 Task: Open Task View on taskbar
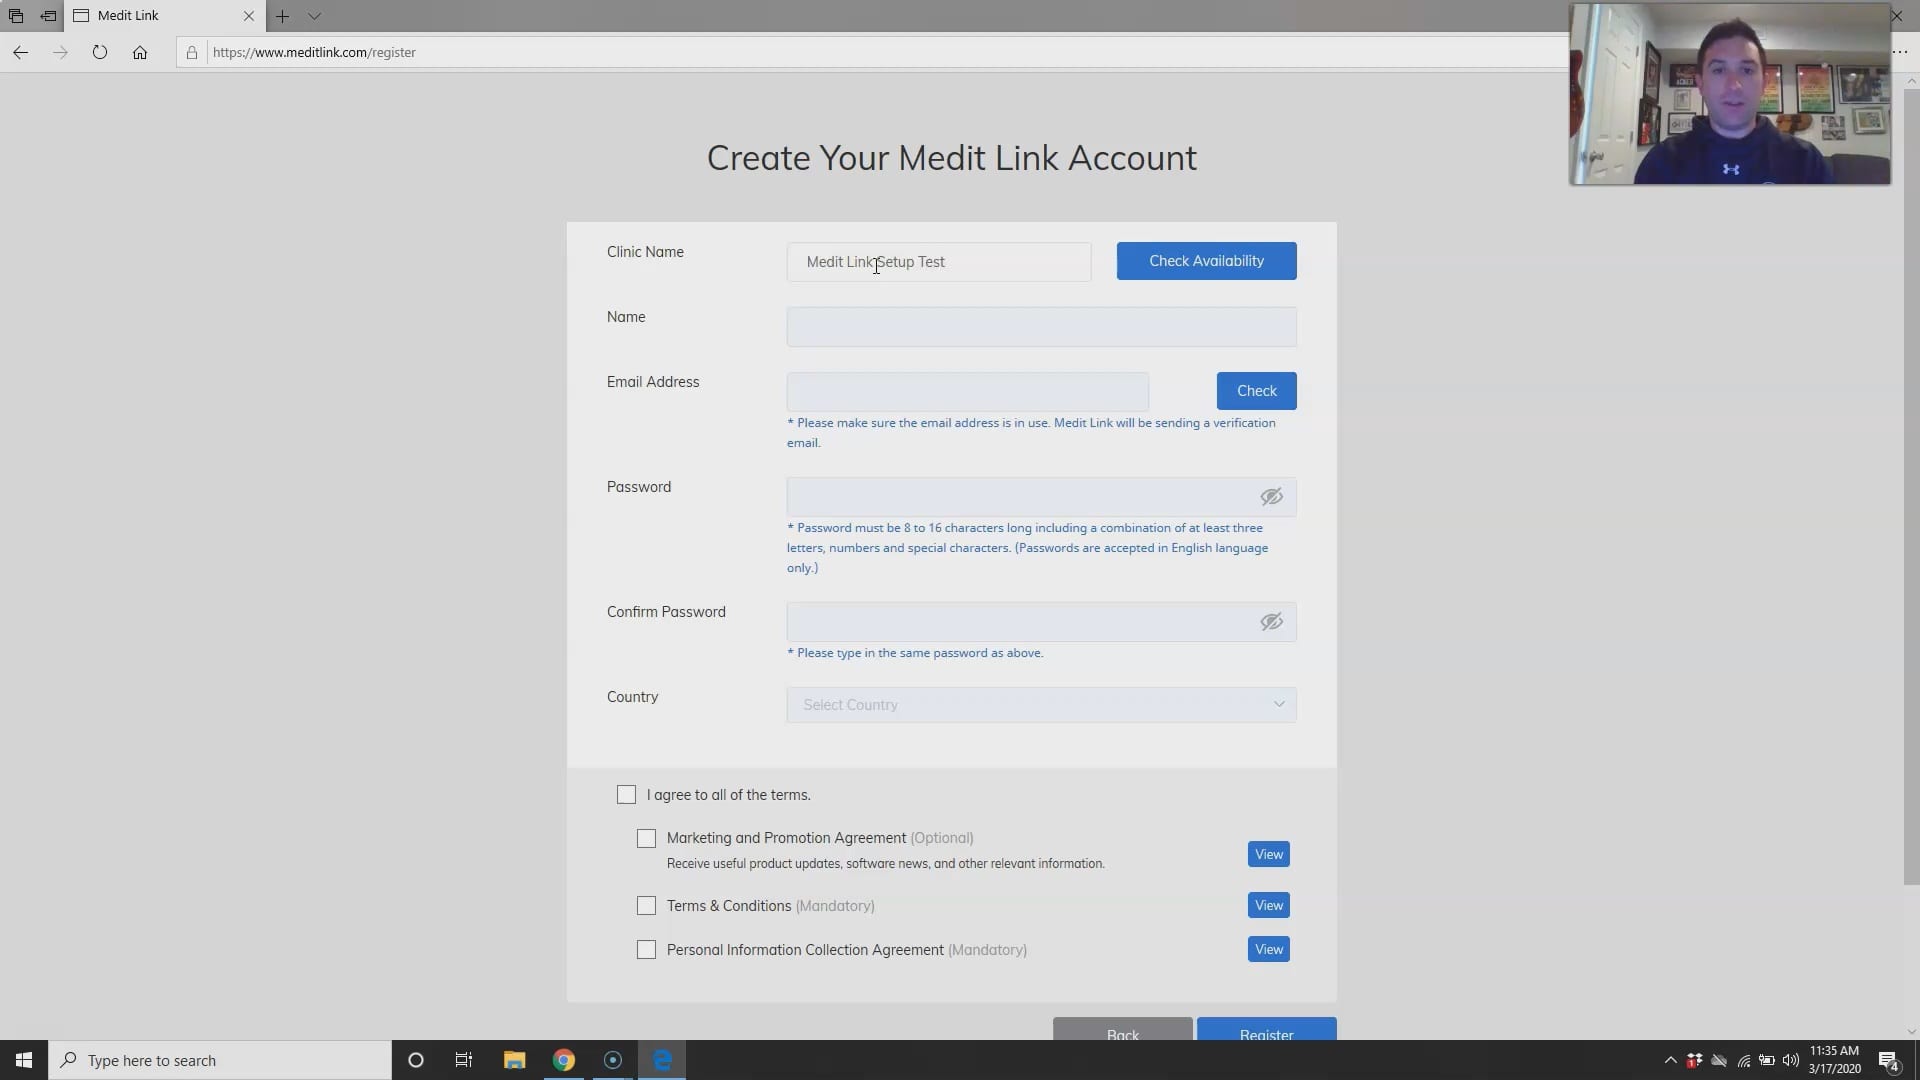click(464, 1060)
